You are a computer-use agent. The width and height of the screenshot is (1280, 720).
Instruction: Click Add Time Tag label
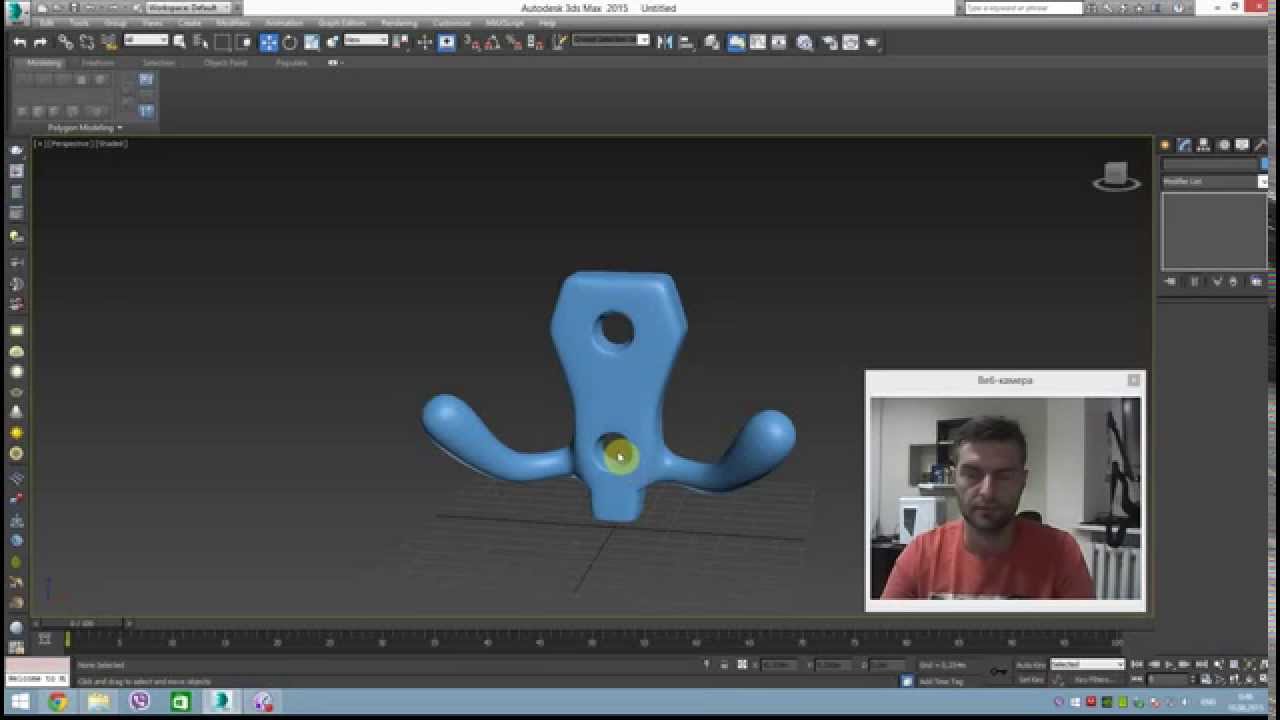pos(940,681)
